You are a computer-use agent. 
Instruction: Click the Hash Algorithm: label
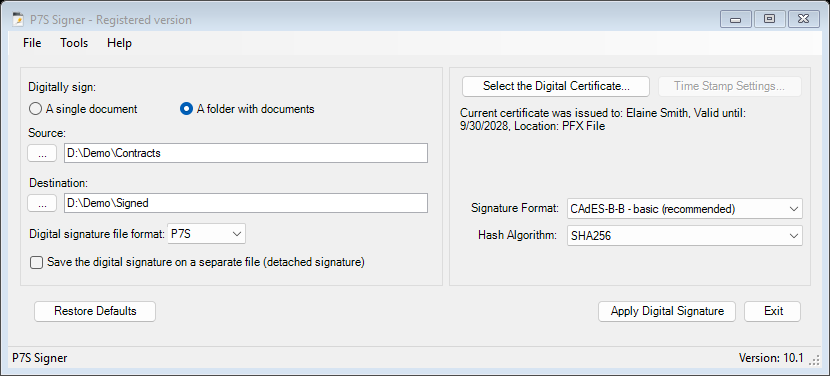tap(517, 236)
